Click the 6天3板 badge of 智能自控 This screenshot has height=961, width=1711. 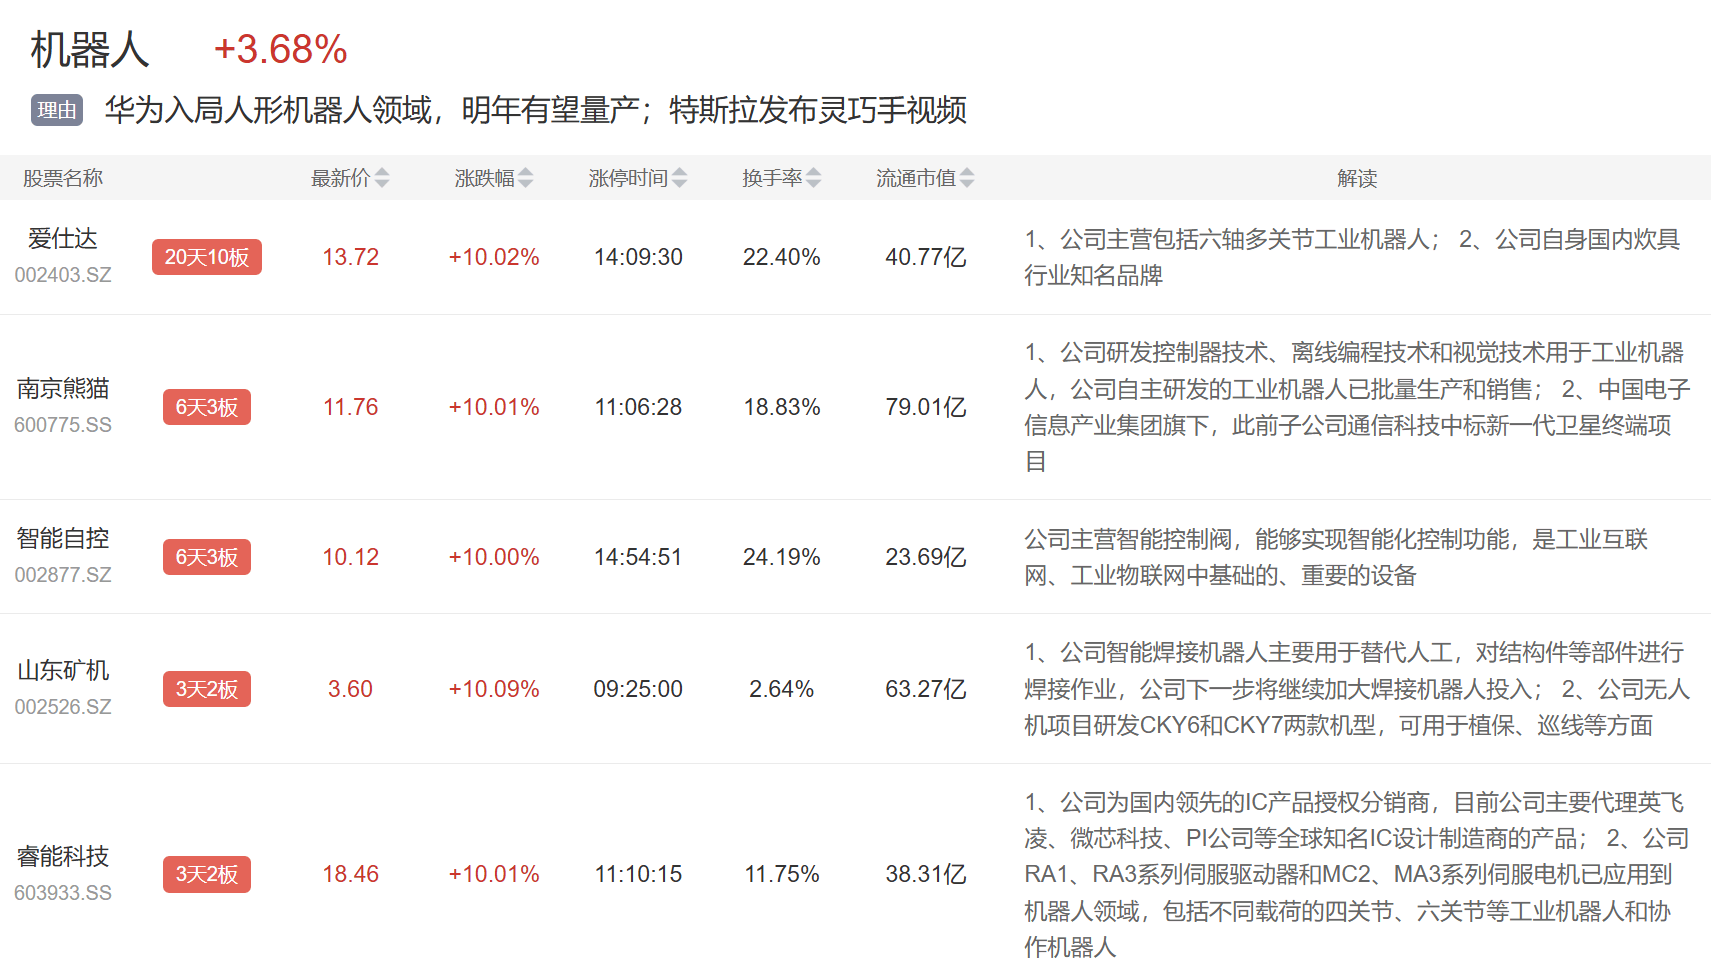(x=206, y=557)
